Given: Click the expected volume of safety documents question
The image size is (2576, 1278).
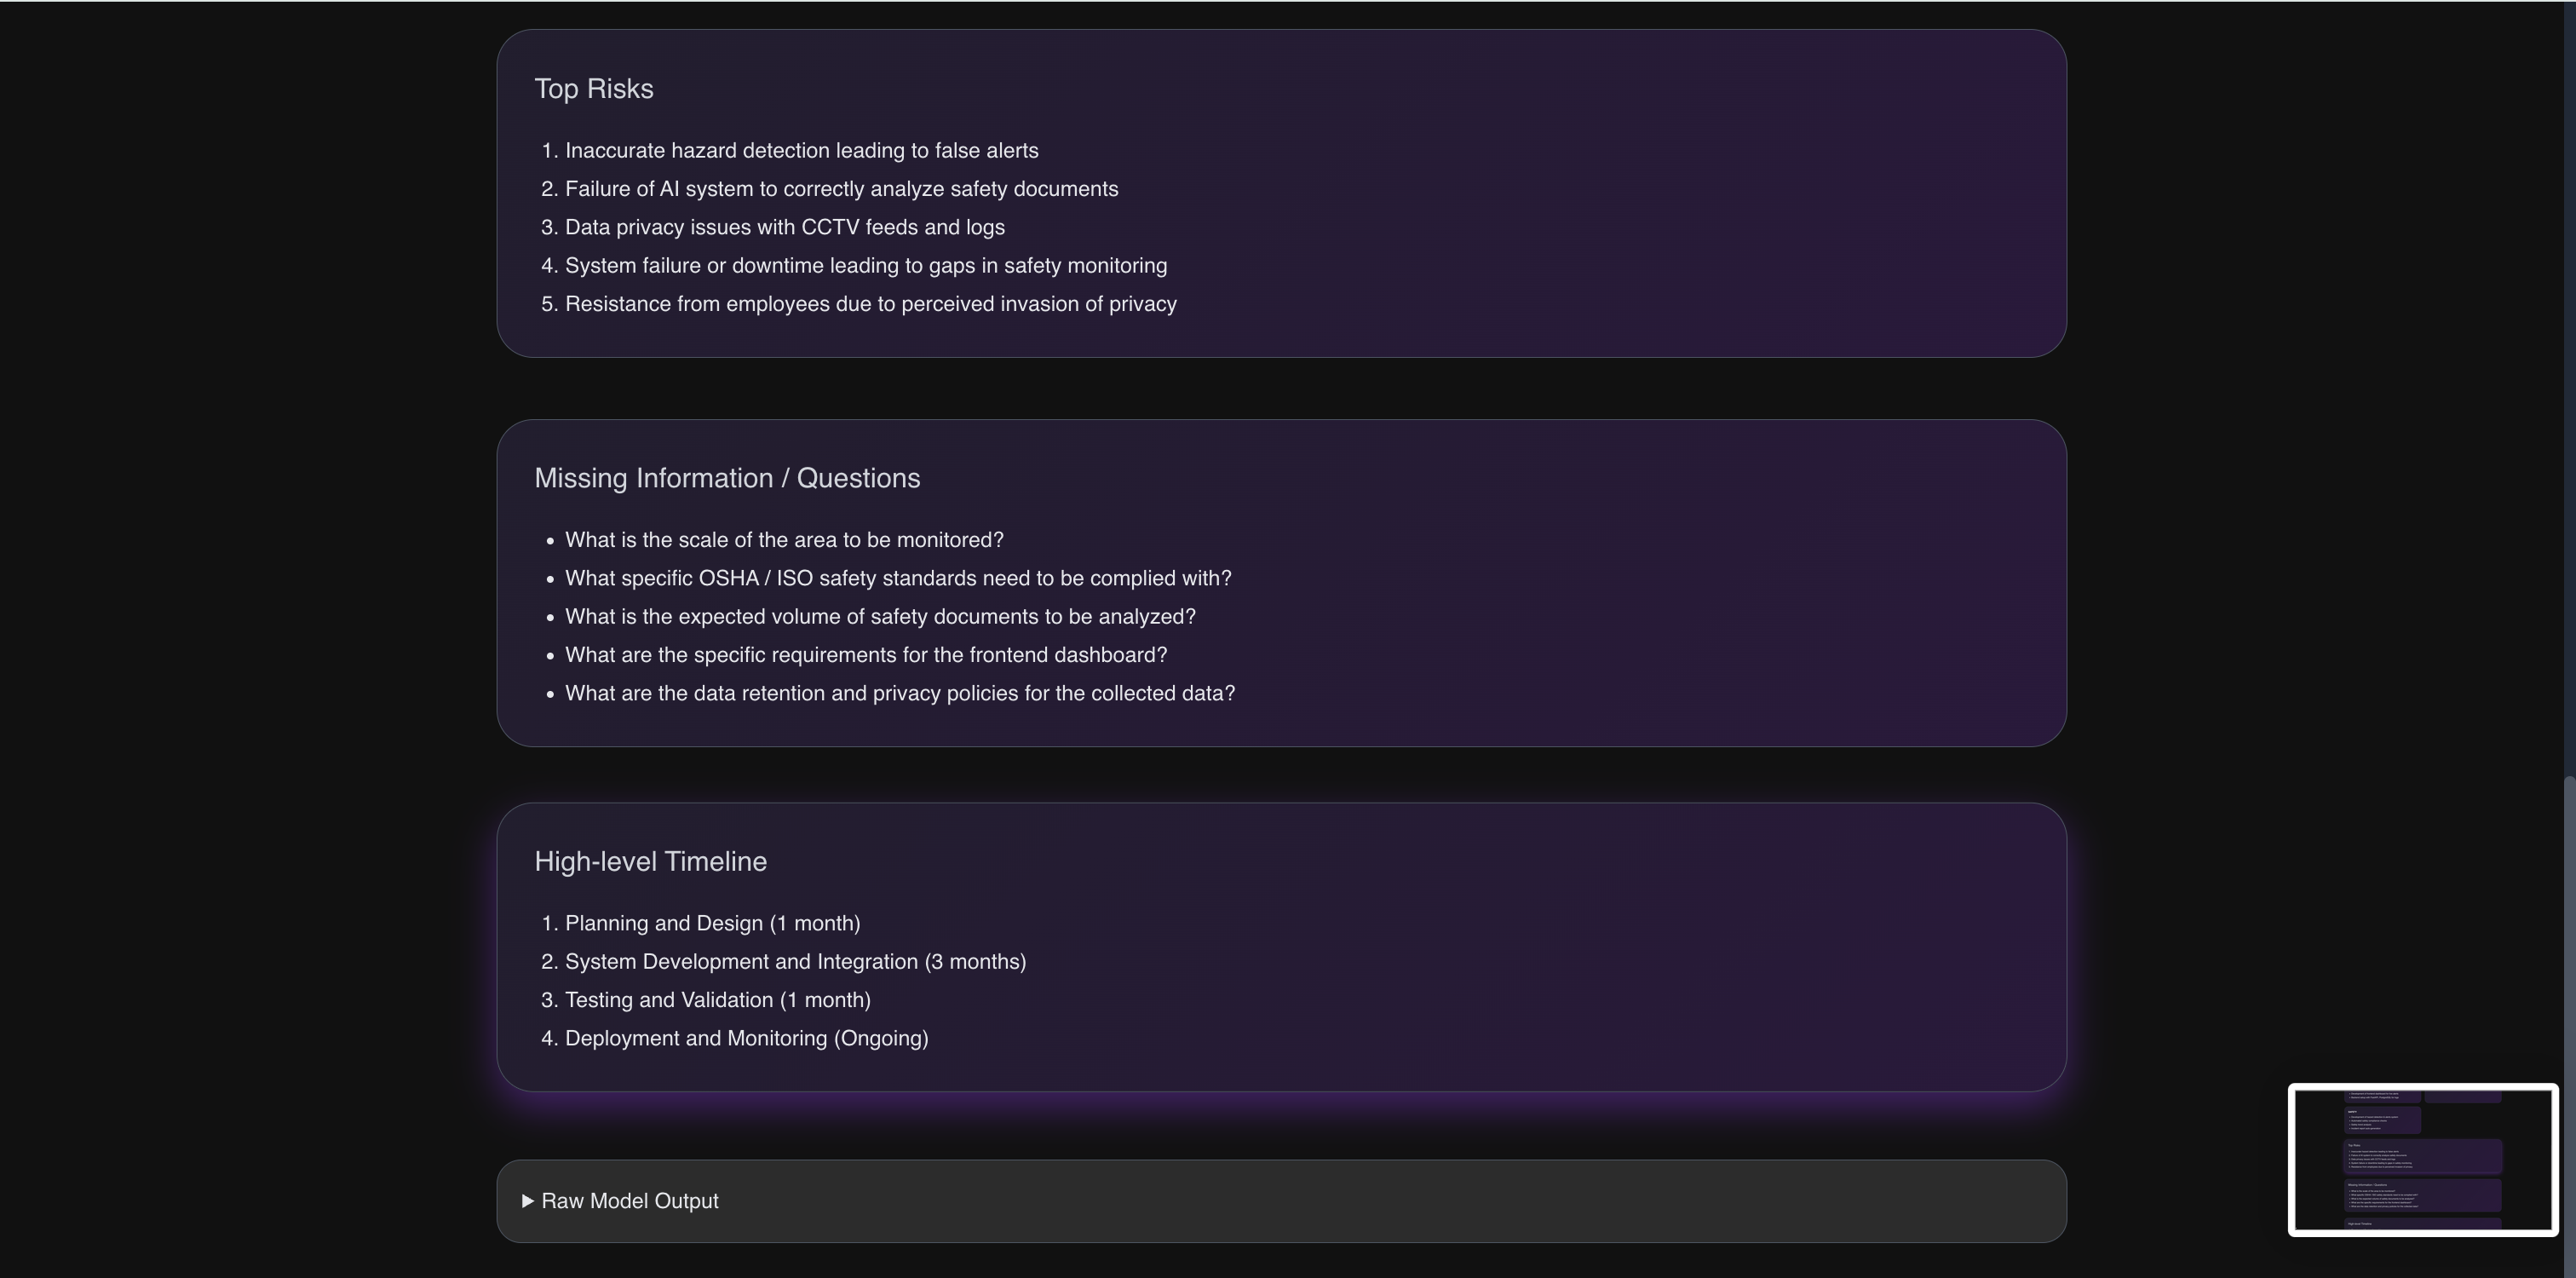Looking at the screenshot, I should [880, 617].
